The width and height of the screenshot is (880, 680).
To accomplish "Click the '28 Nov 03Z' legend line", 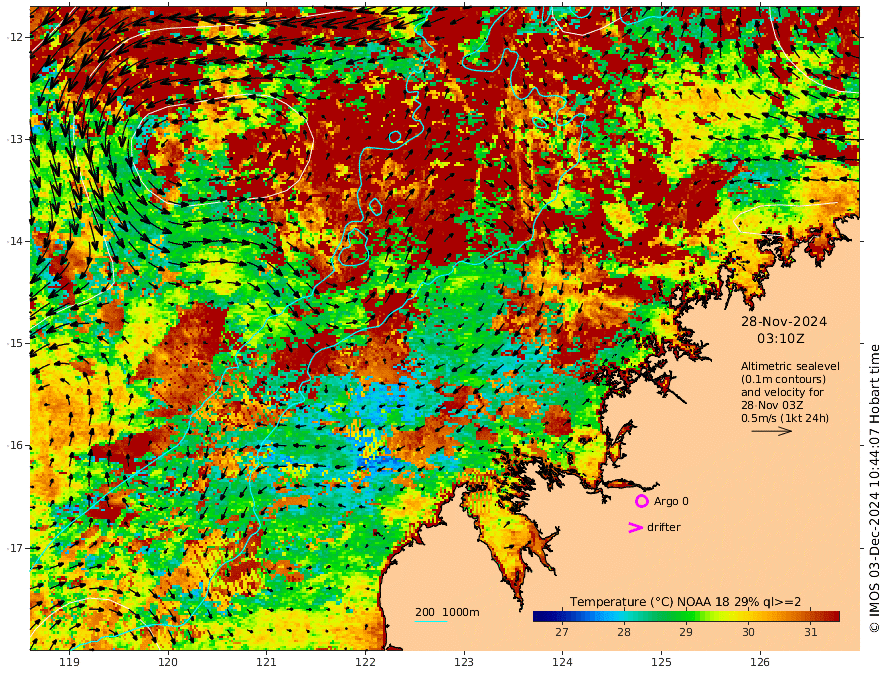I will (772, 405).
